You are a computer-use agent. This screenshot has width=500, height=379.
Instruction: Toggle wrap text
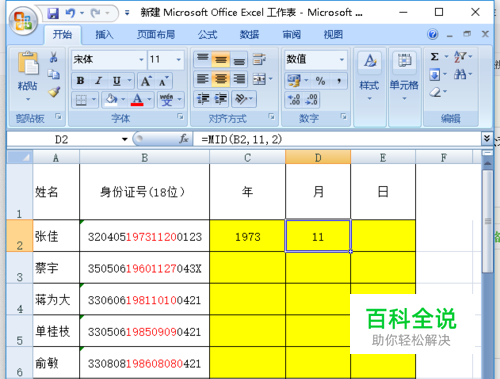click(259, 59)
